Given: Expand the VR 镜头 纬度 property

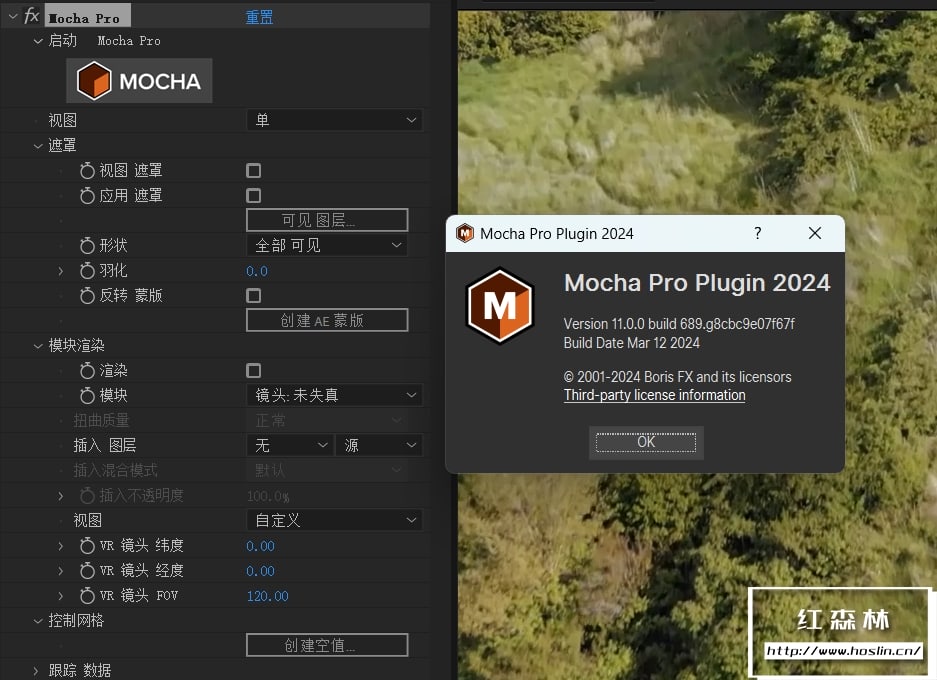Looking at the screenshot, I should click(60, 546).
